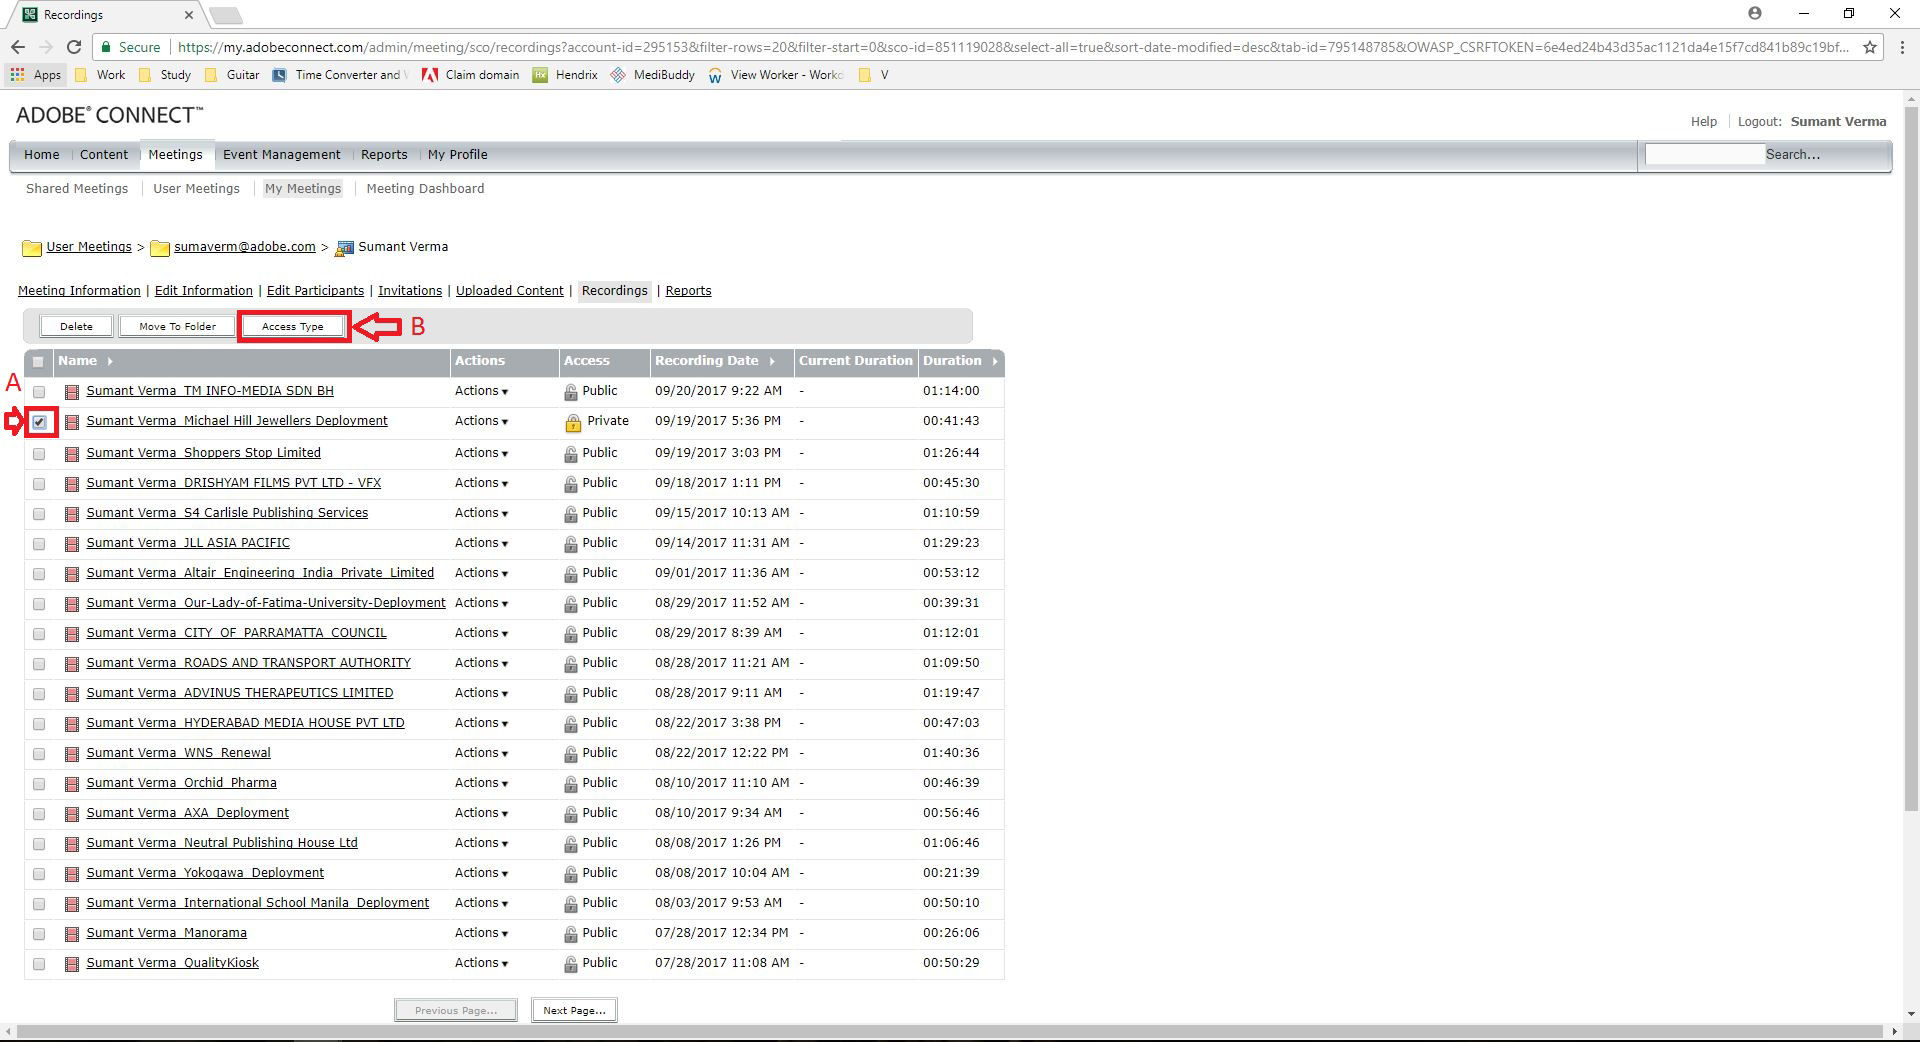Open the Chrome profile avatar icon
Screen dimensions: 1920x1042
[x=1755, y=14]
